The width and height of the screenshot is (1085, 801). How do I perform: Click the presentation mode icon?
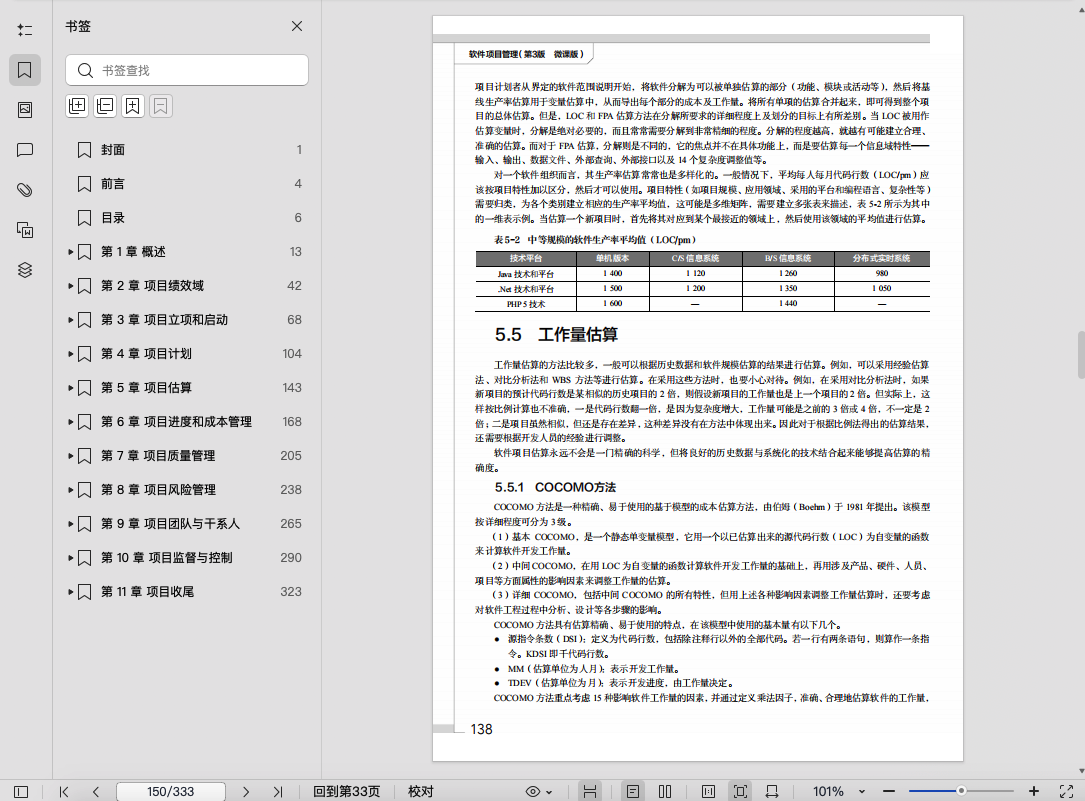772,791
